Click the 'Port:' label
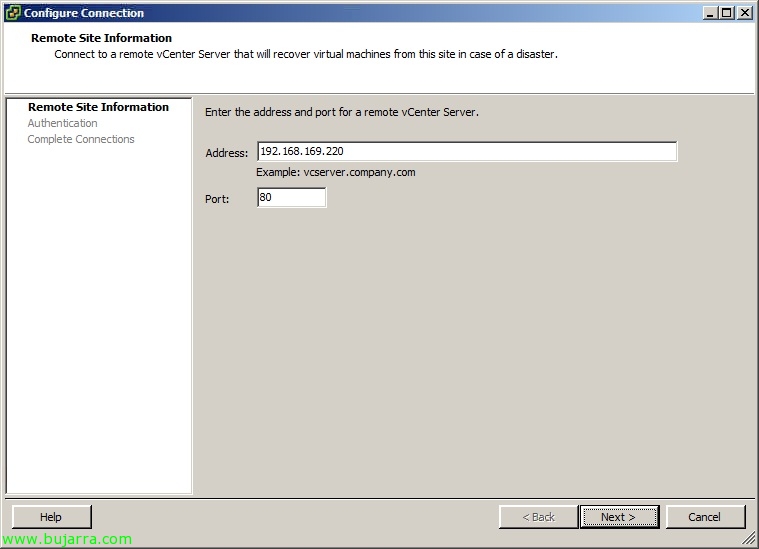Viewport: 759px width, 549px height. click(x=217, y=199)
